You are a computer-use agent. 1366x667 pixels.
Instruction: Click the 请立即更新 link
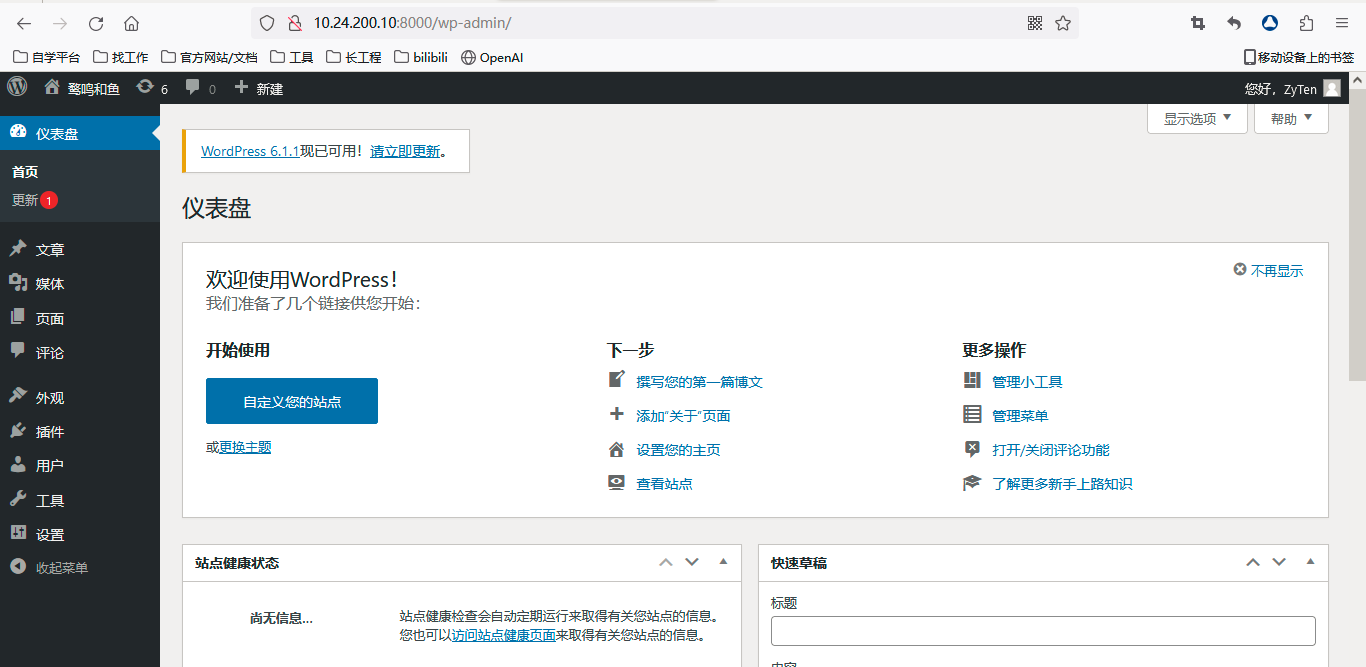tap(405, 151)
